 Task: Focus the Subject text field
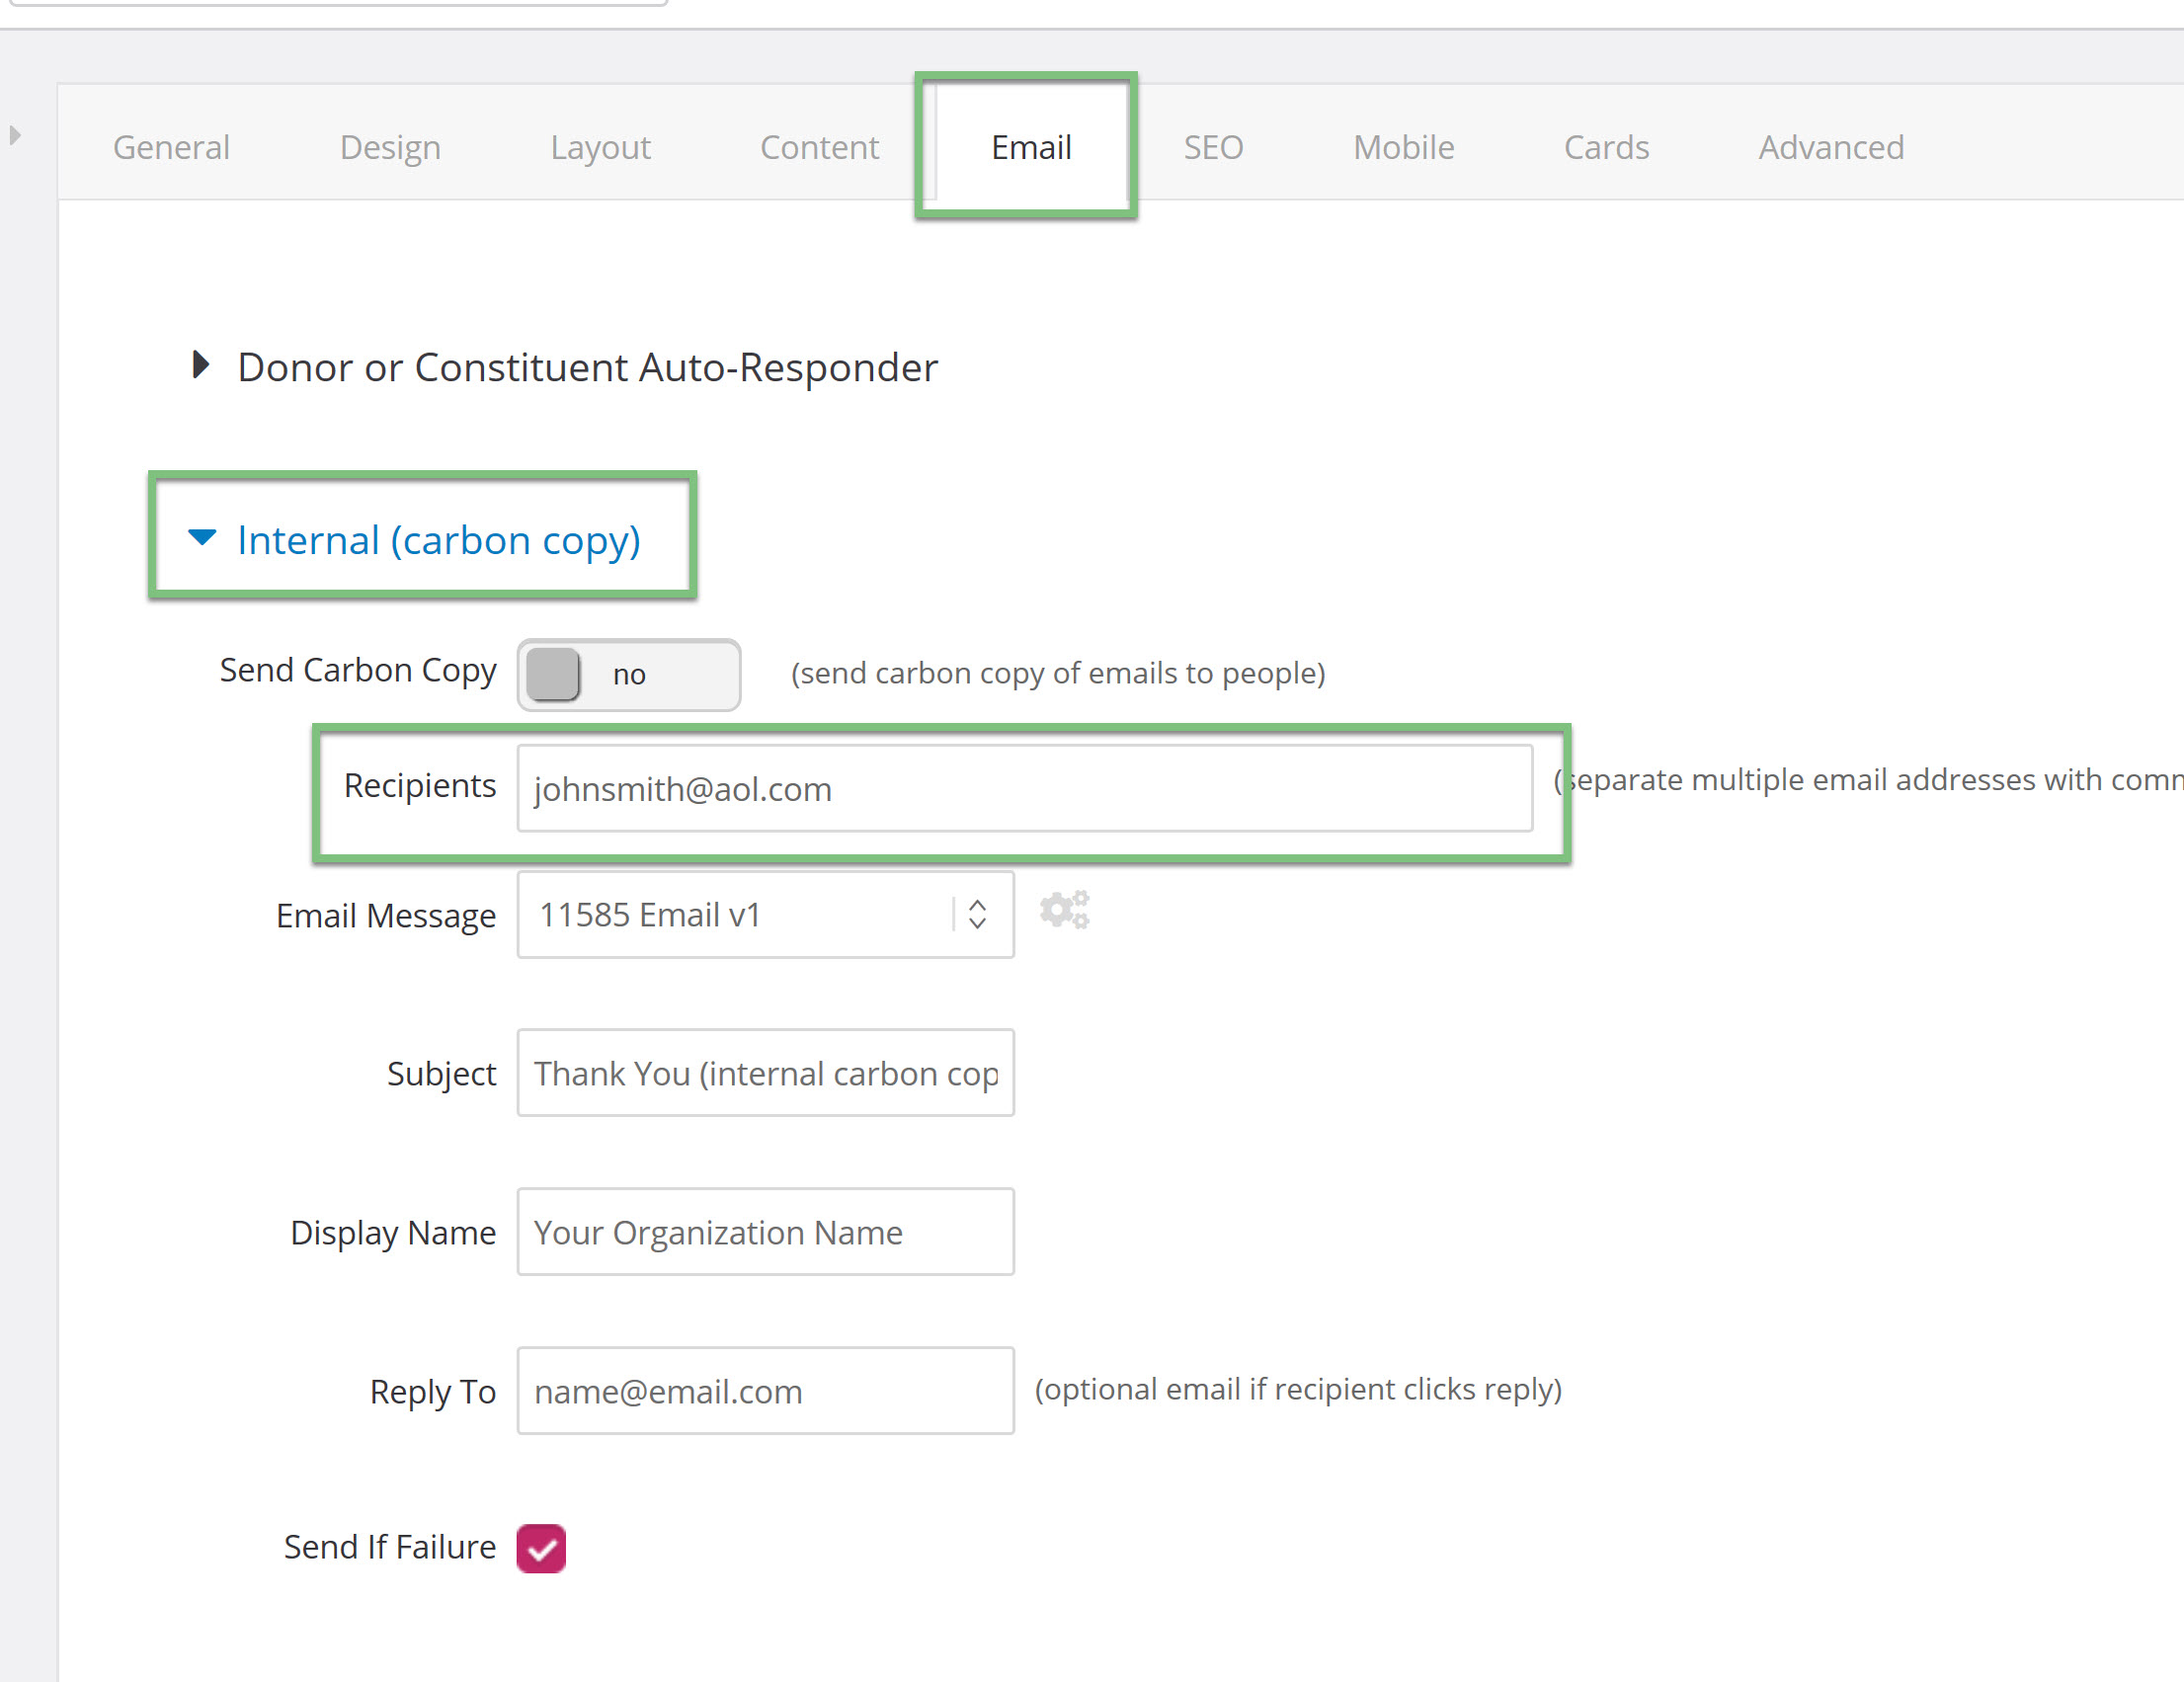(x=766, y=1073)
